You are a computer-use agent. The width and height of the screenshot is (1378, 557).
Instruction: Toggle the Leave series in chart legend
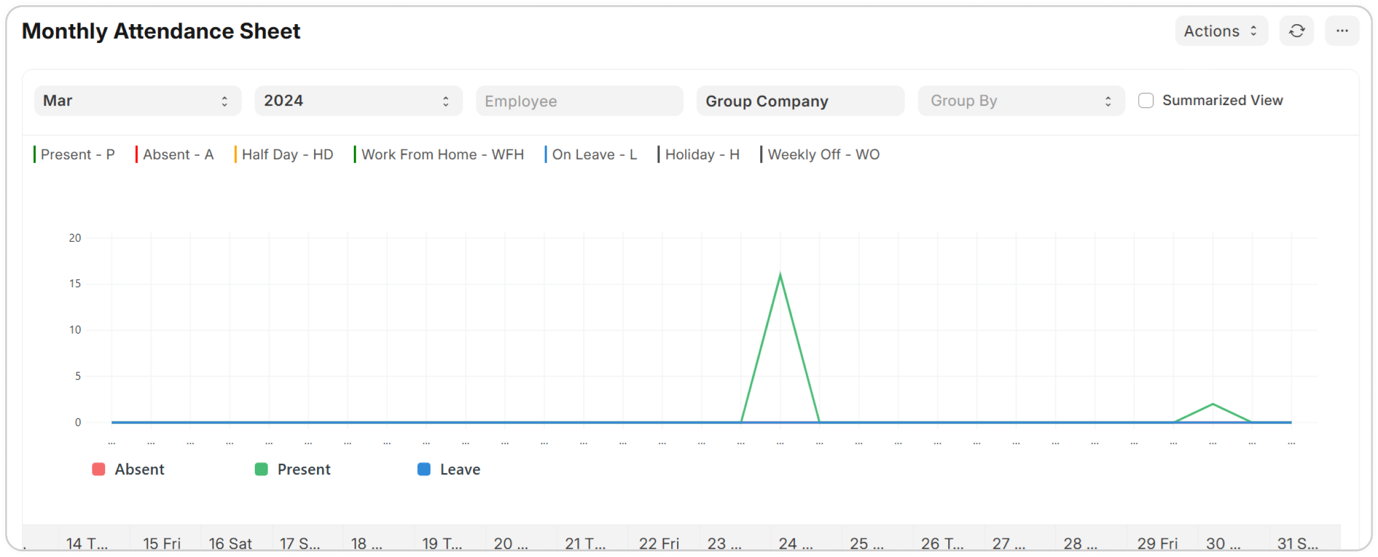pos(459,469)
